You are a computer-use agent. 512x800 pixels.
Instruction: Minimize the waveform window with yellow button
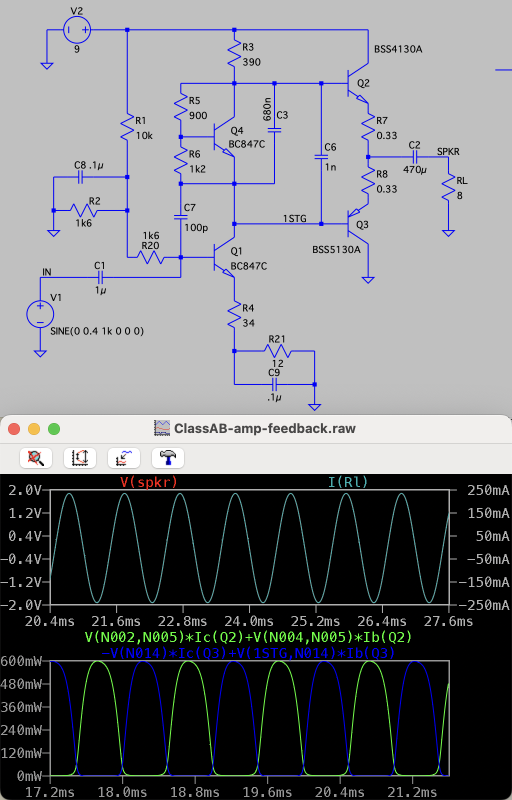point(34,429)
